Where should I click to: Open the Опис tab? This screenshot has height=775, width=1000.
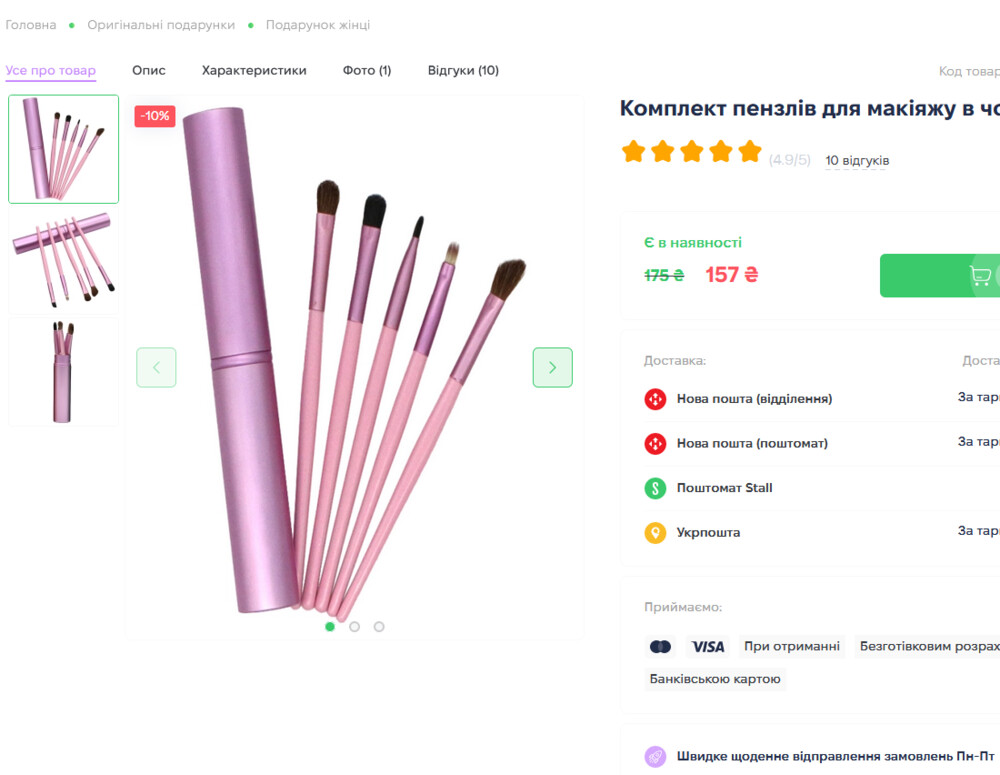(x=149, y=71)
